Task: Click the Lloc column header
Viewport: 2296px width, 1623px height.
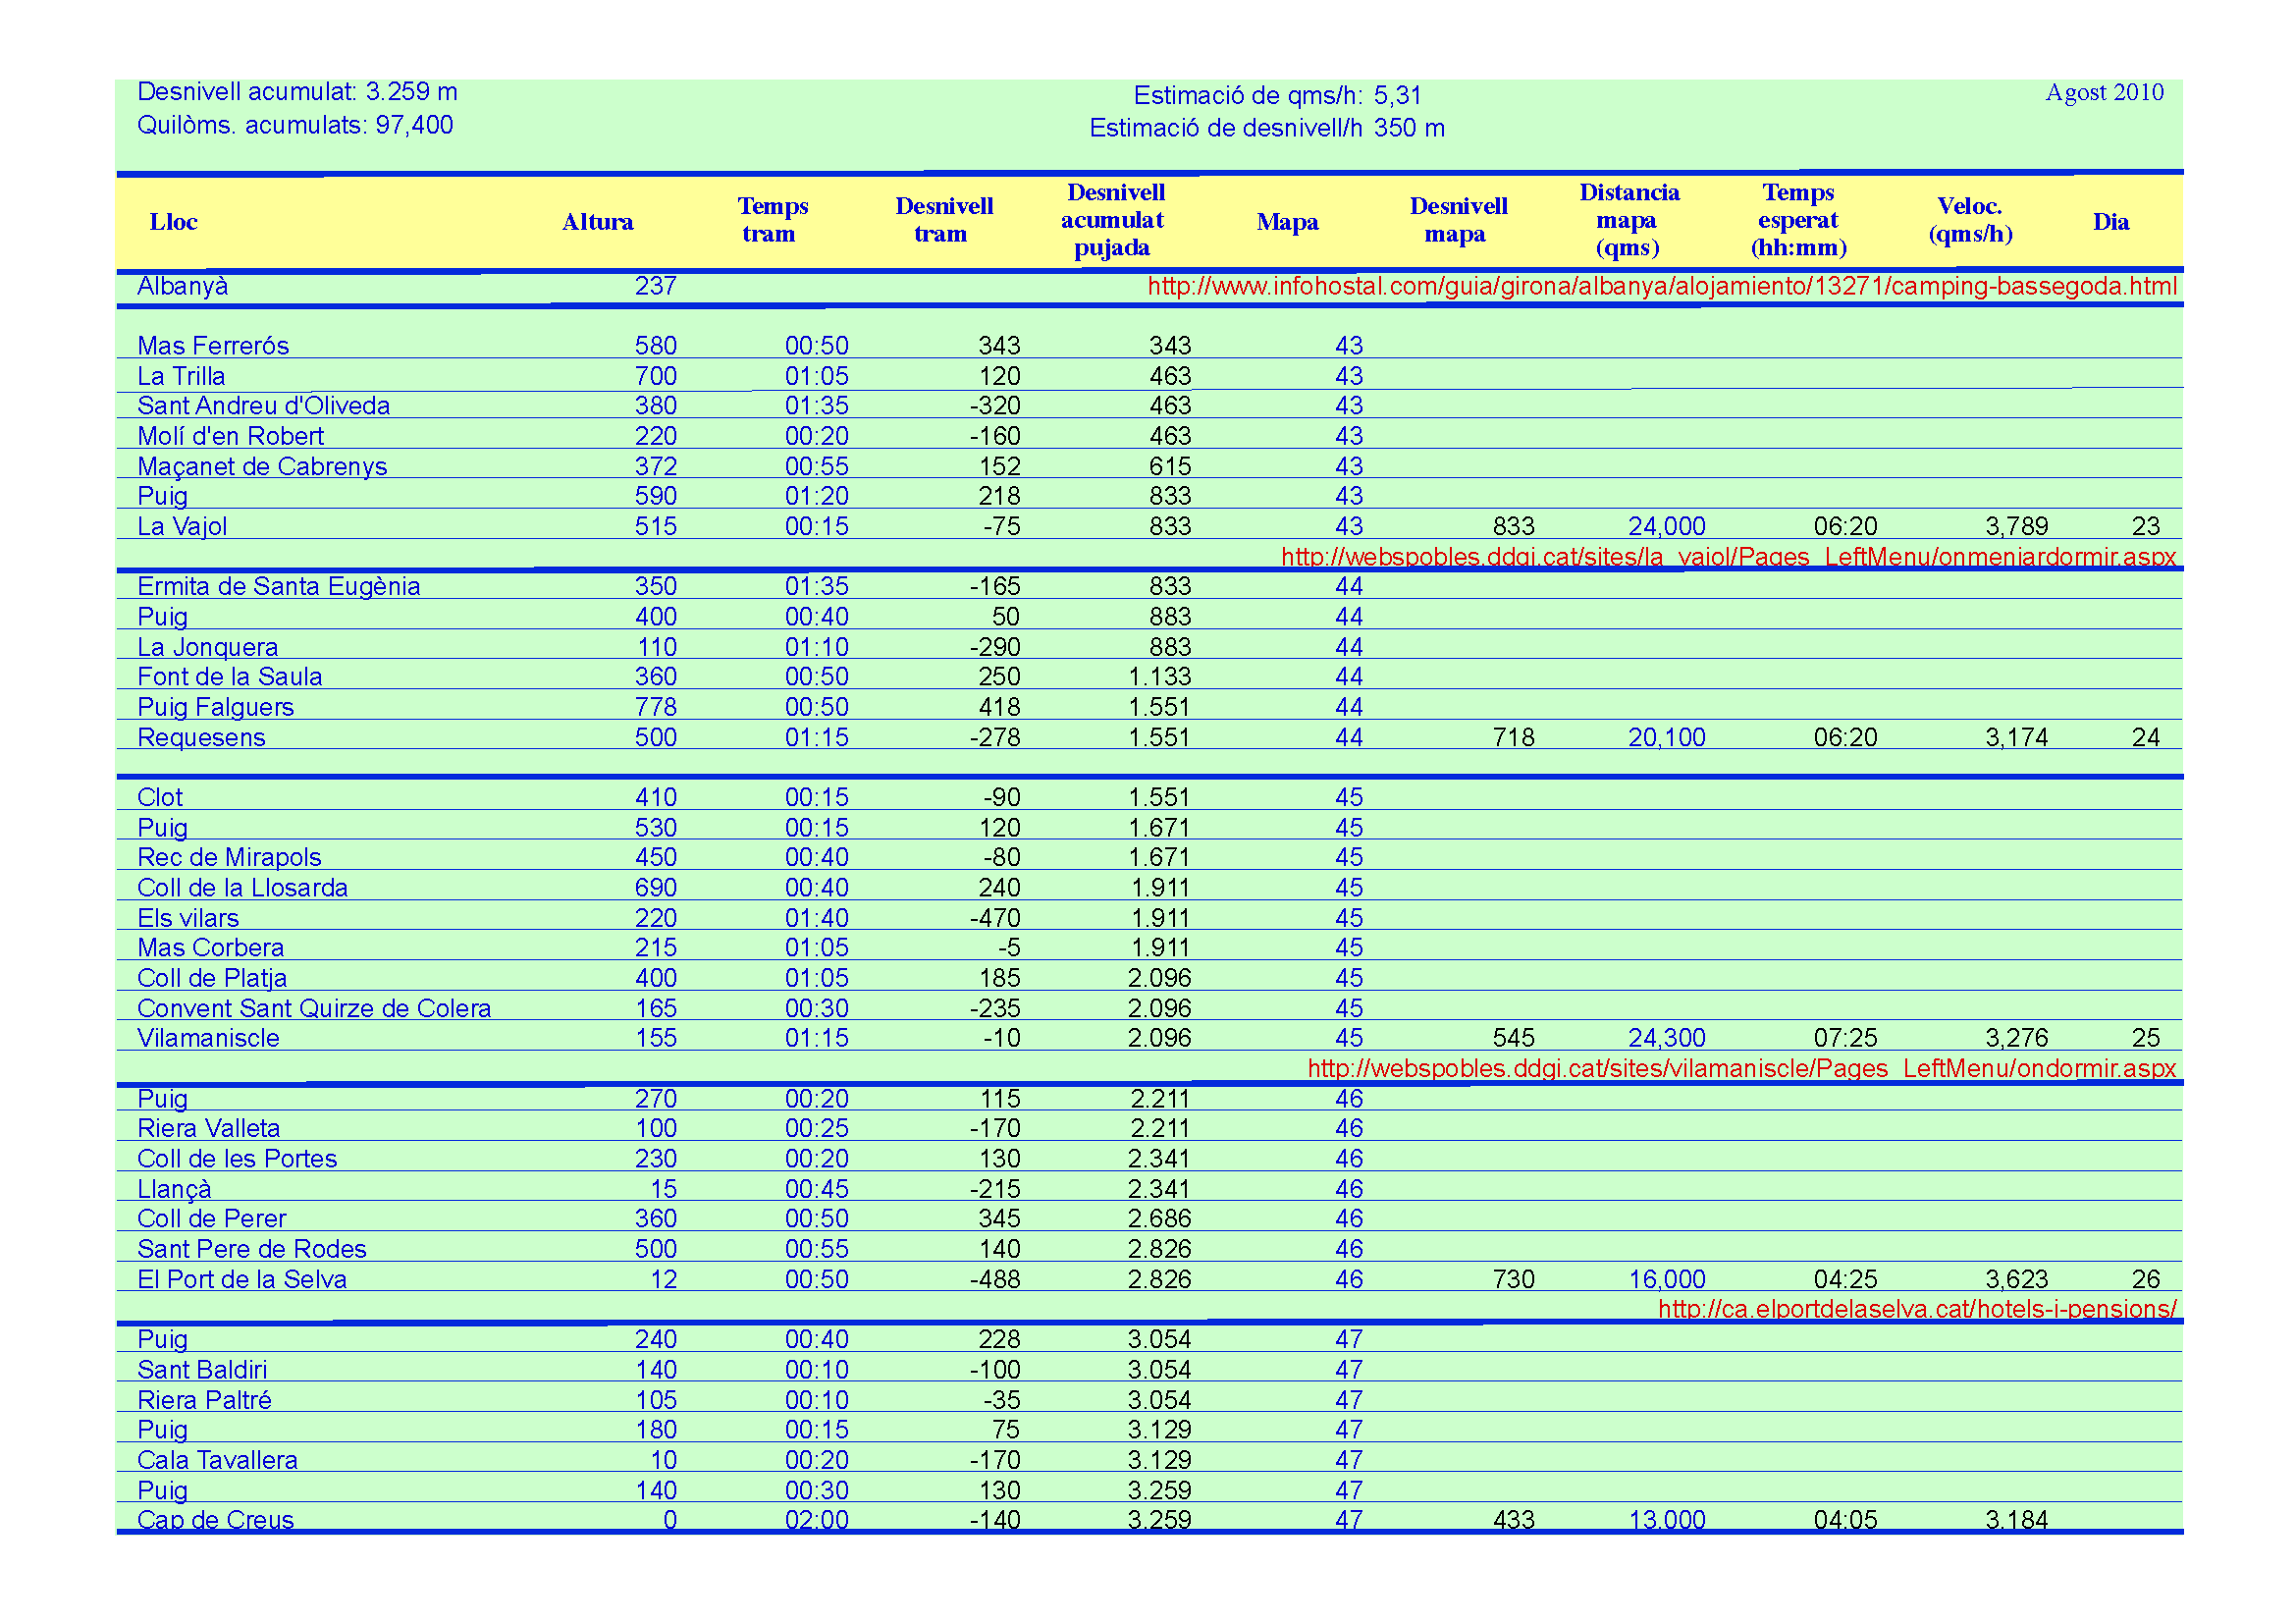Action: pos(173,222)
